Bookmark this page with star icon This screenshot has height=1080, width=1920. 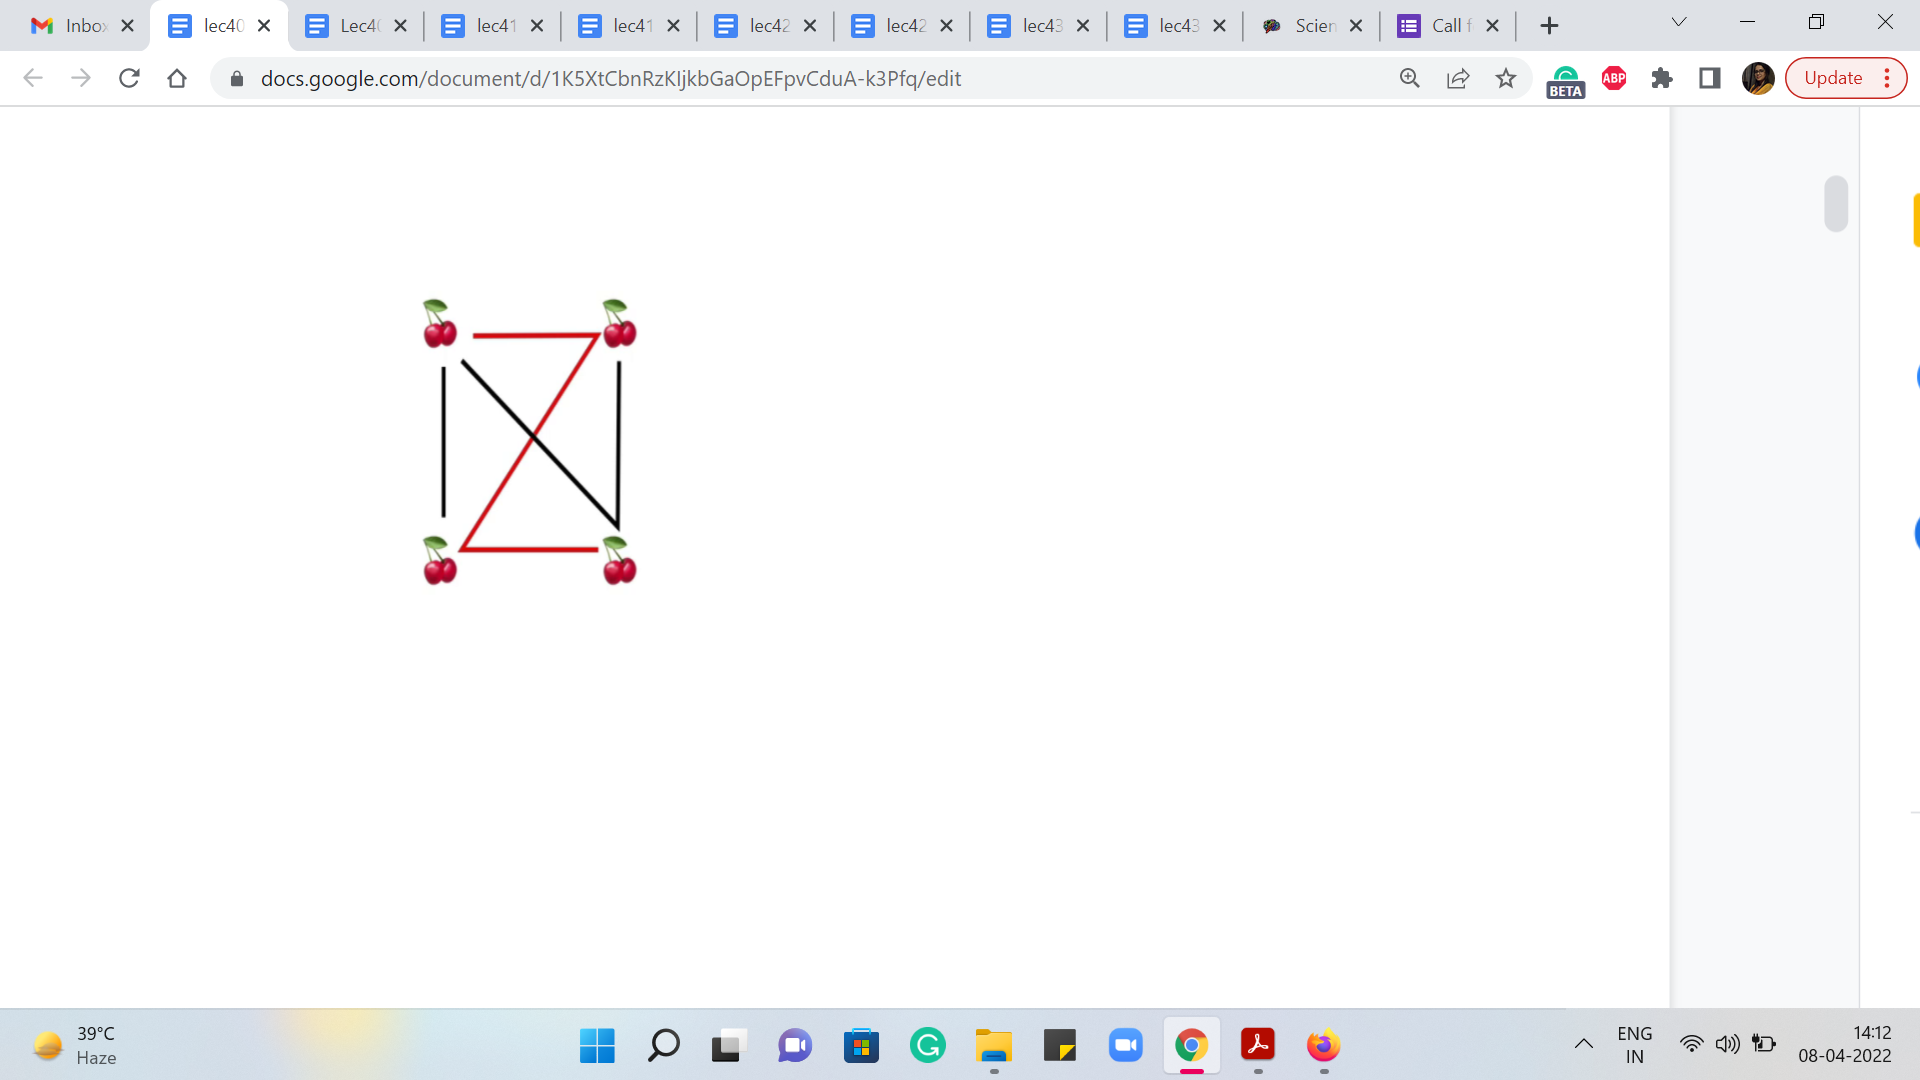point(1506,78)
